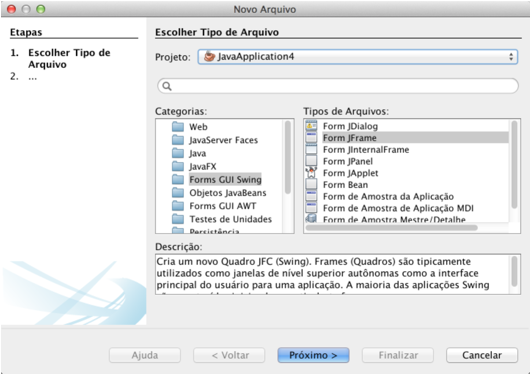Select Testes de Unidades category
This screenshot has height=375, width=531.
(x=230, y=219)
